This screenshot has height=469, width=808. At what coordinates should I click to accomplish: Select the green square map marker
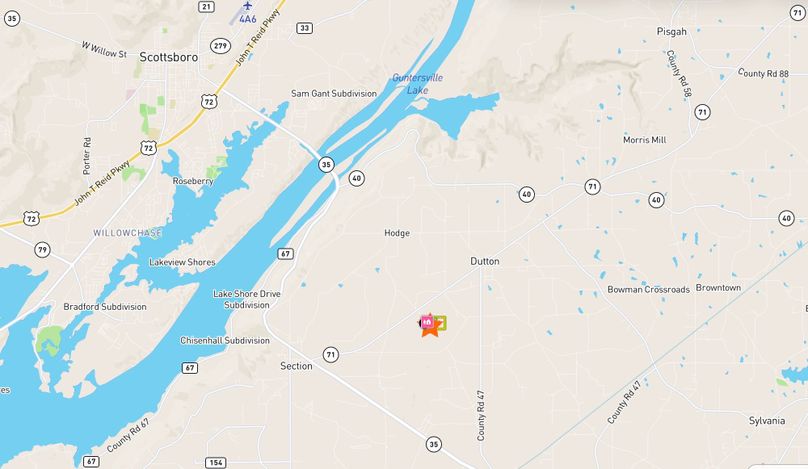pos(441,323)
